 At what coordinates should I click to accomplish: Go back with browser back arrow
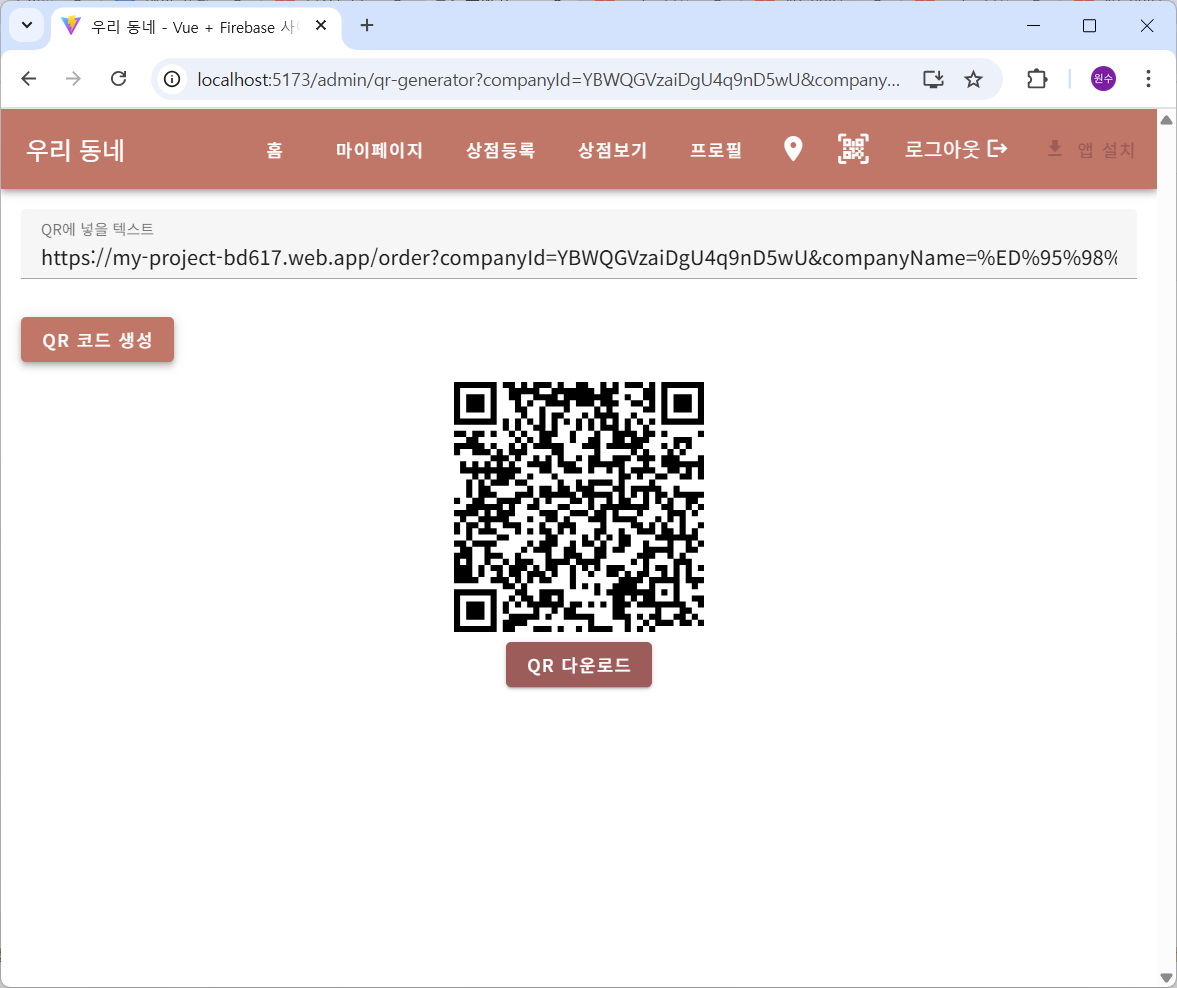pos(29,79)
